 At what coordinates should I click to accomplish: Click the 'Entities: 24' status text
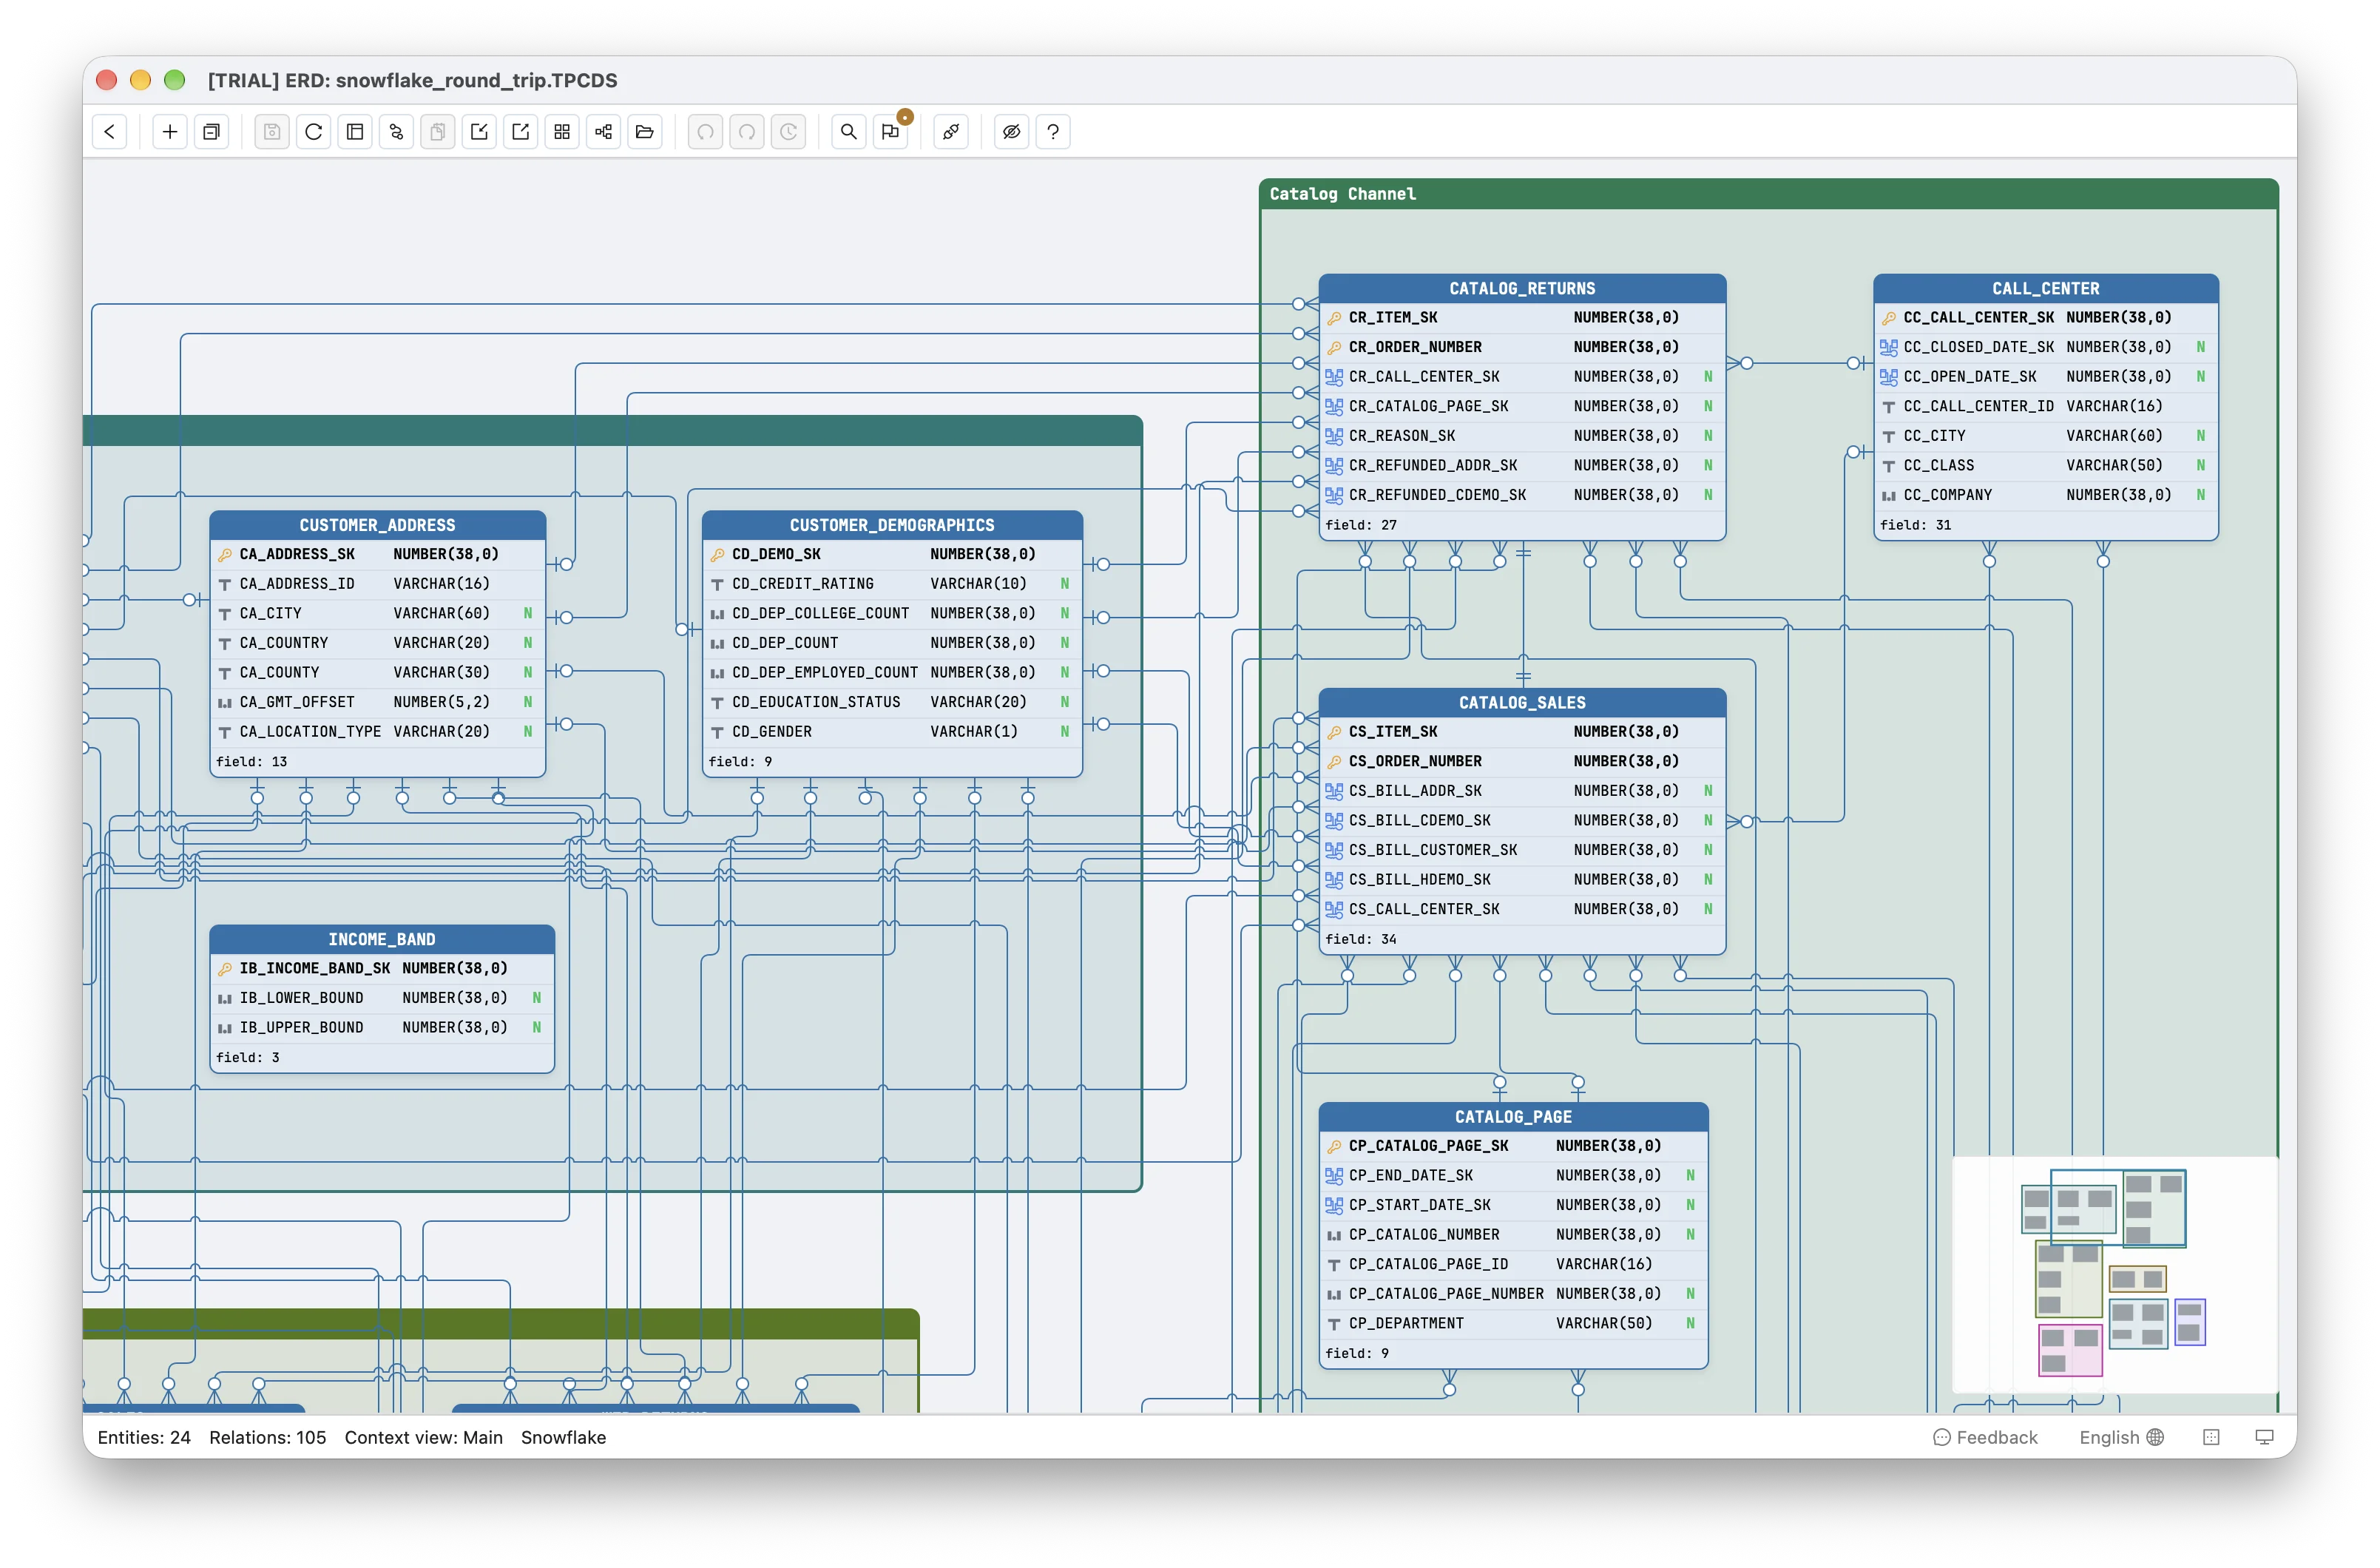click(x=144, y=1437)
